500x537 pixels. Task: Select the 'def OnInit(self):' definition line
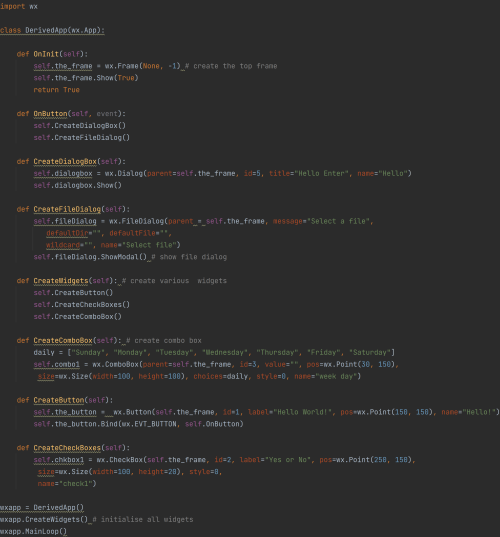[52, 54]
